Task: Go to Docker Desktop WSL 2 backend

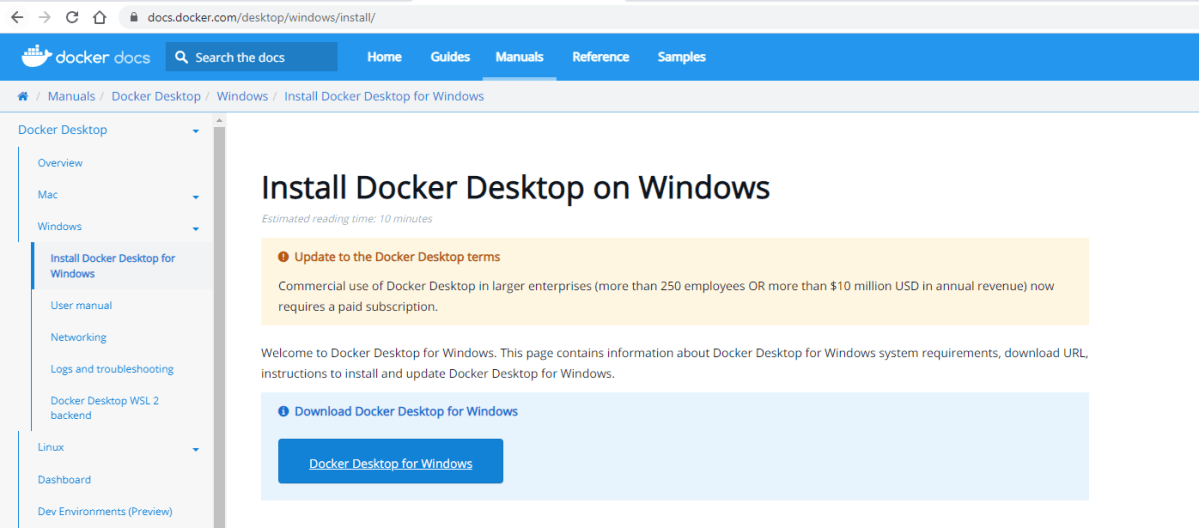Action: click(x=105, y=407)
